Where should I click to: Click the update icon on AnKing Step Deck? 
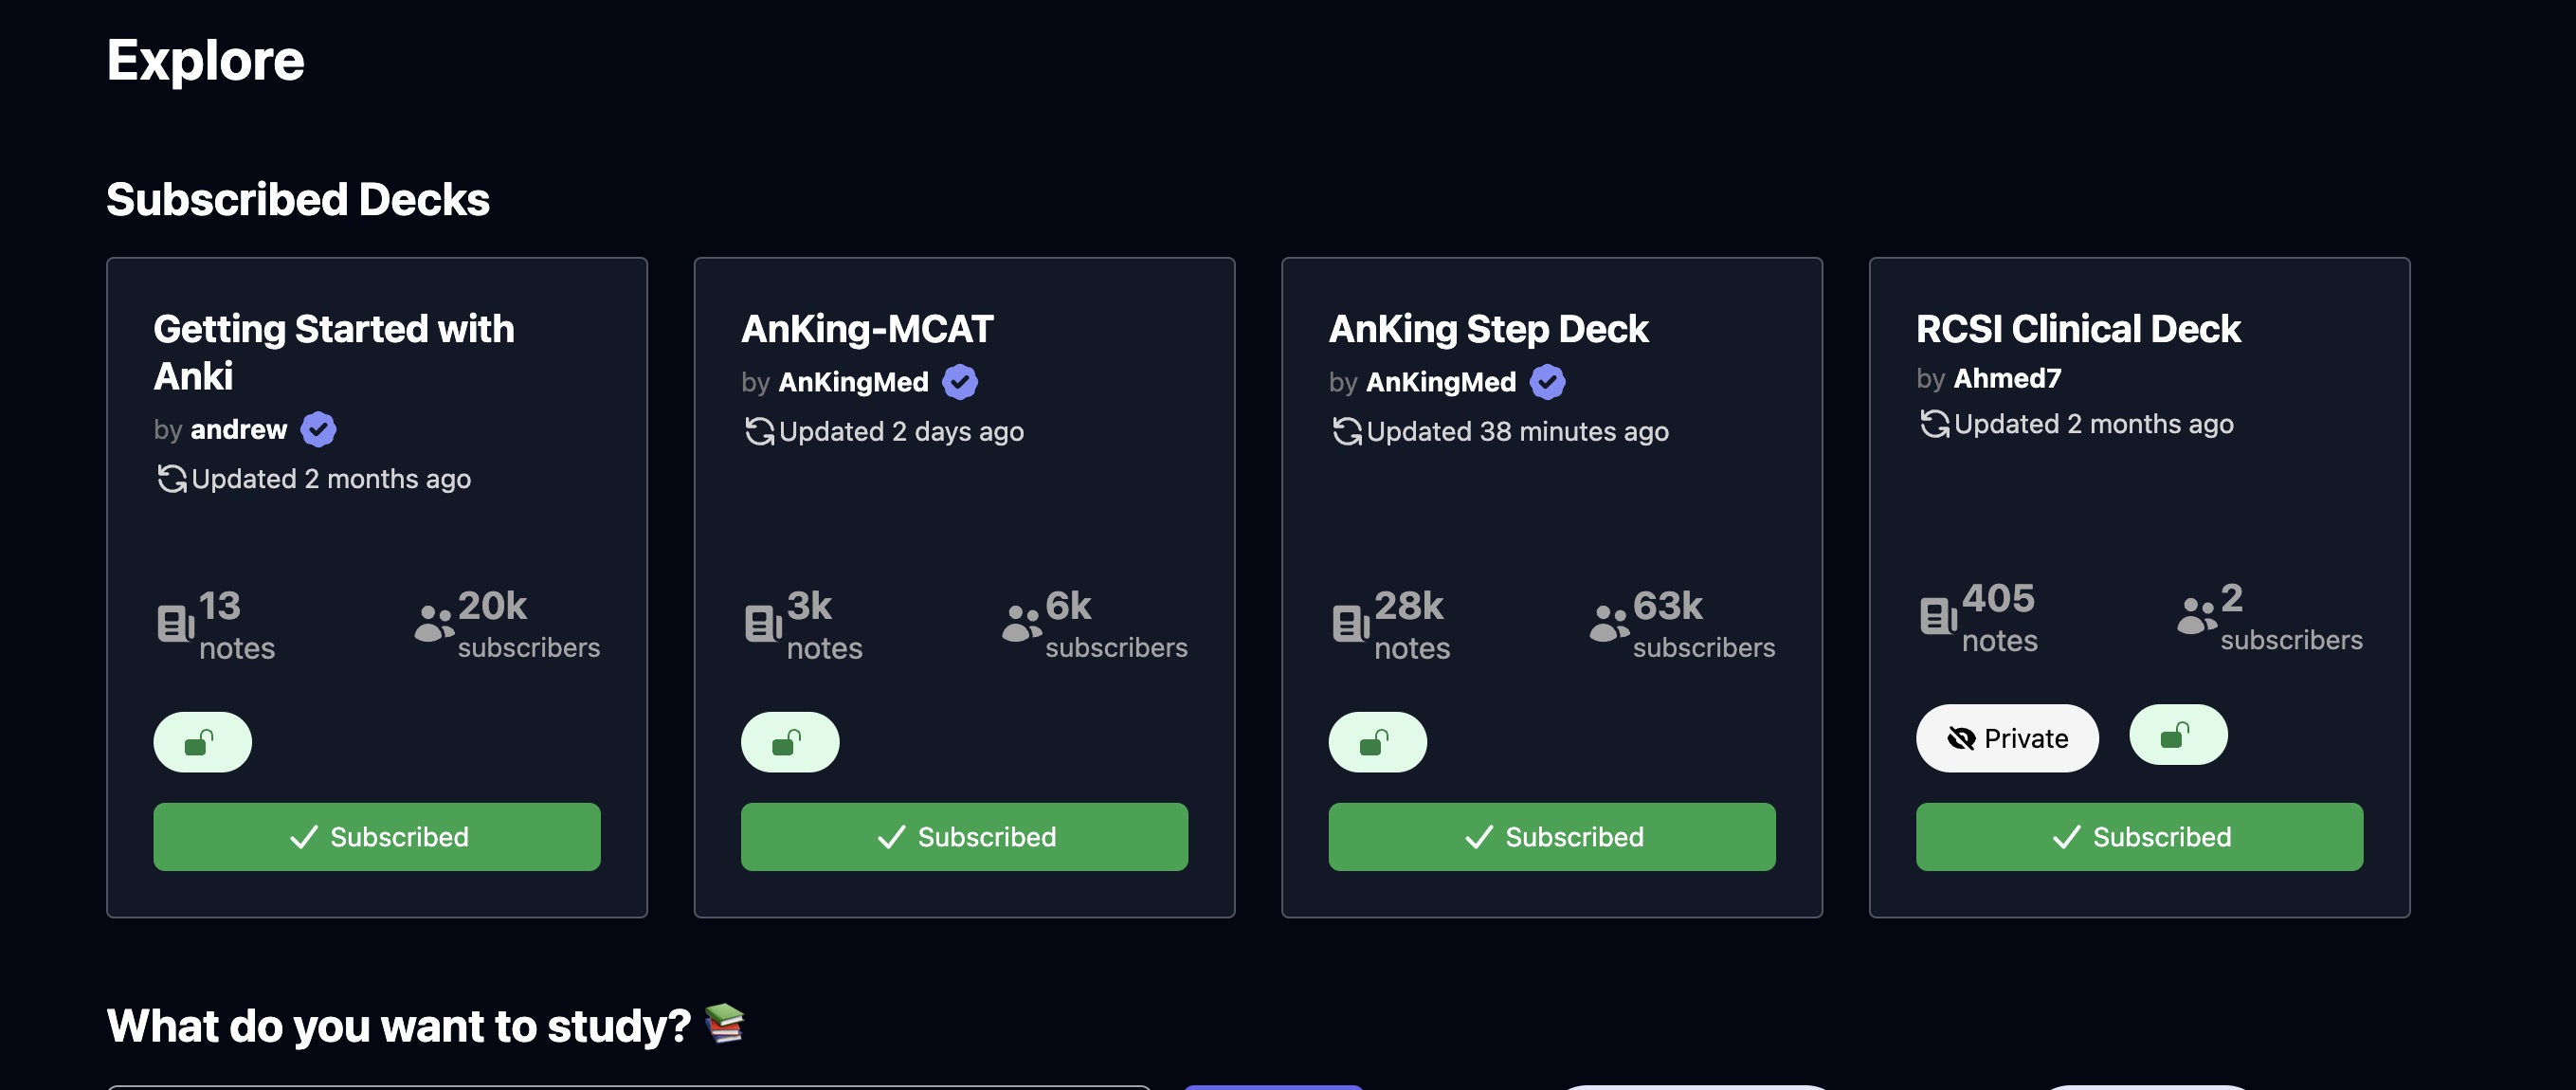tap(1347, 431)
